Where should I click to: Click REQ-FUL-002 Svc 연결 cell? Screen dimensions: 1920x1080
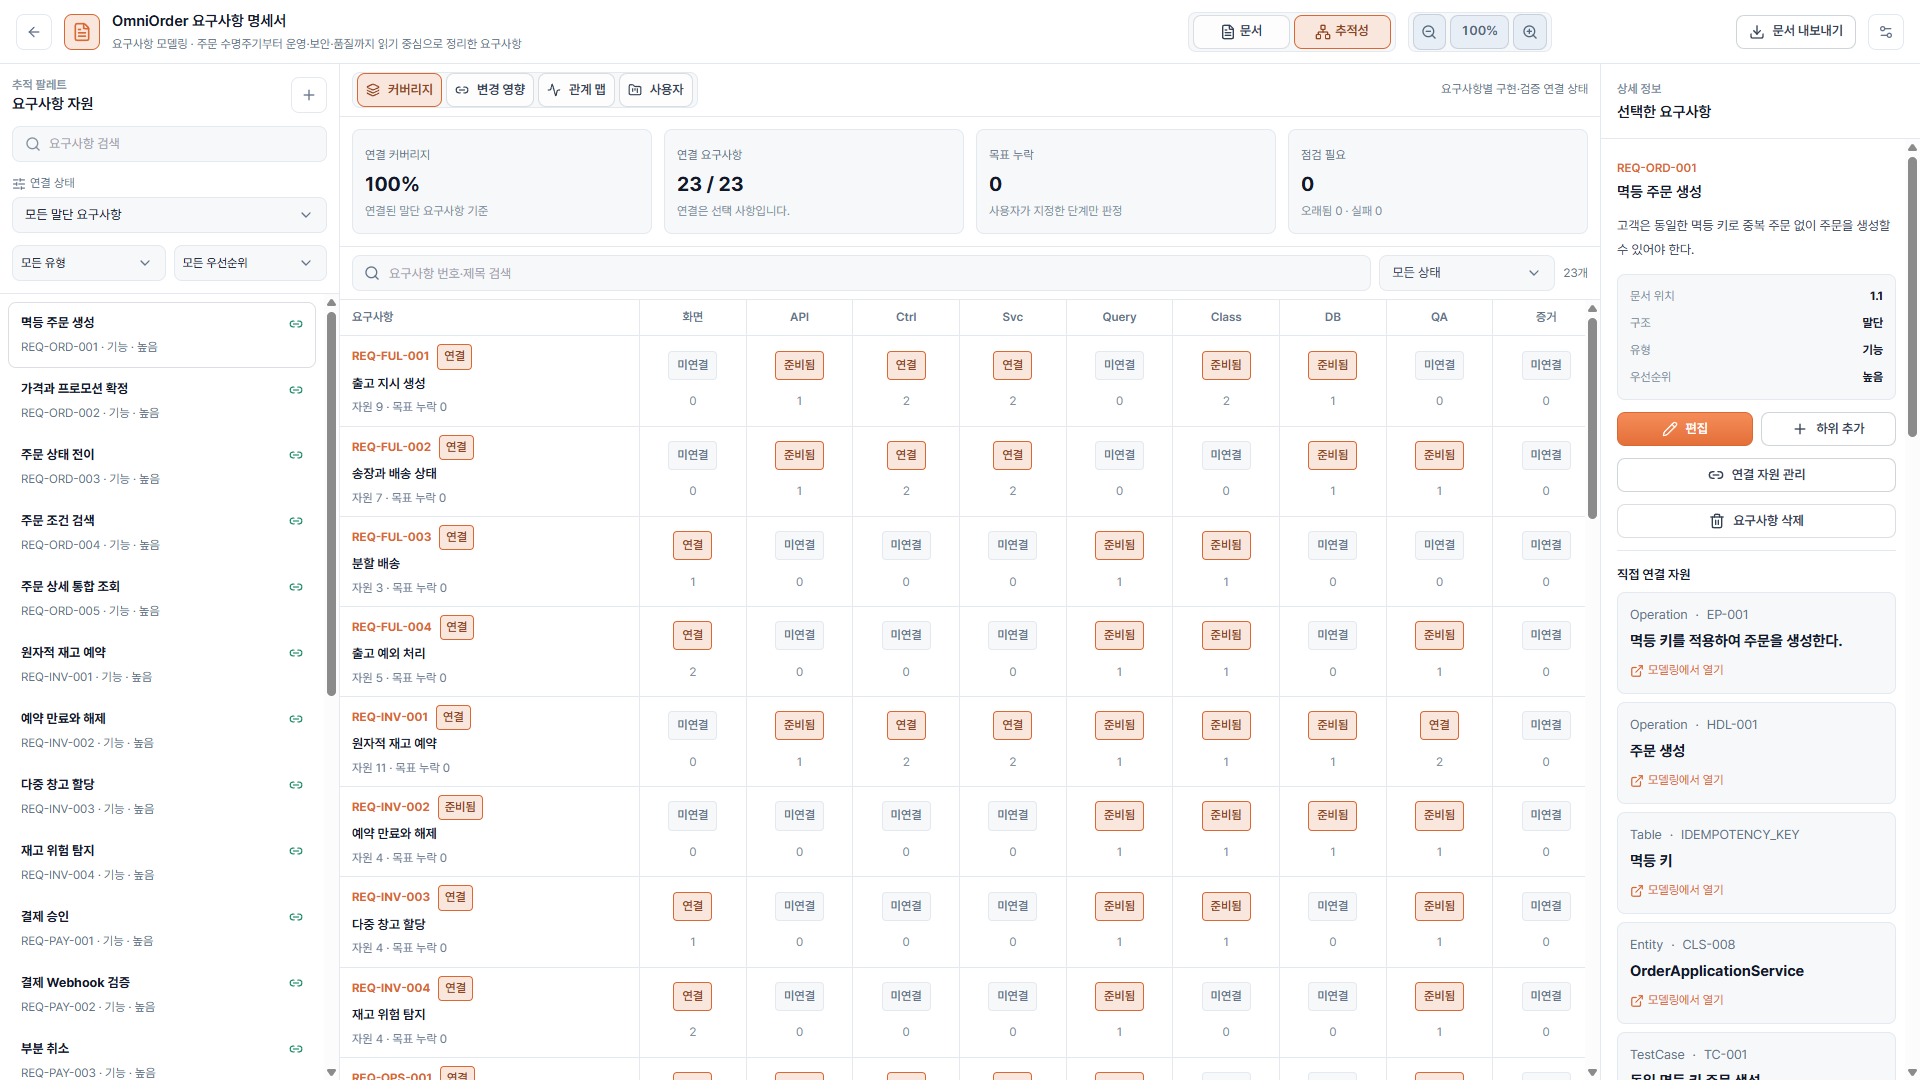(1013, 456)
